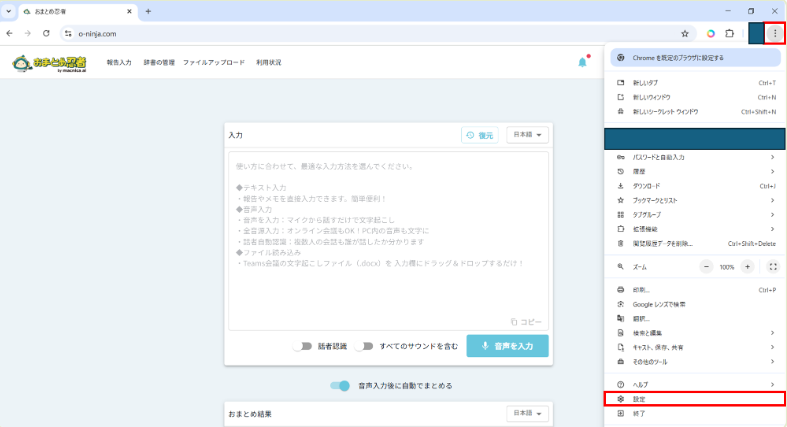
Task: Open 辞書の管理 navigation link
Action: tap(159, 62)
